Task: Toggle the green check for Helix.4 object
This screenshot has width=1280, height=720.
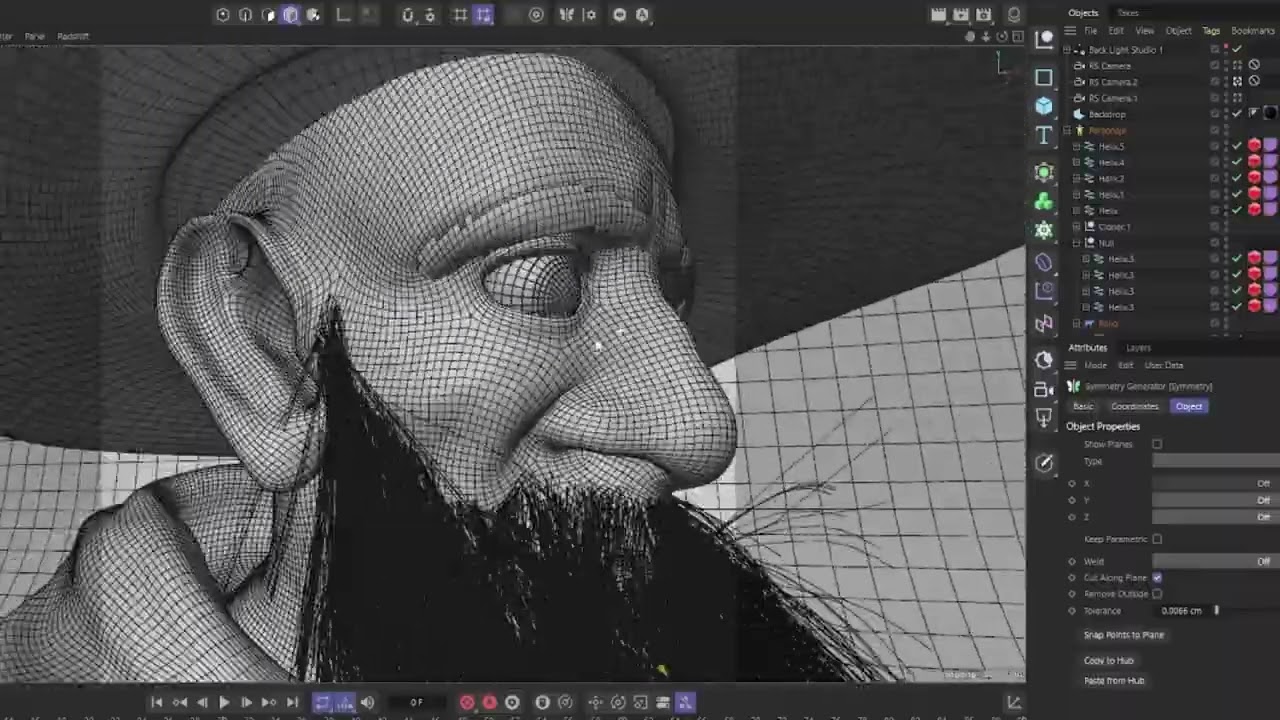Action: (x=1237, y=162)
